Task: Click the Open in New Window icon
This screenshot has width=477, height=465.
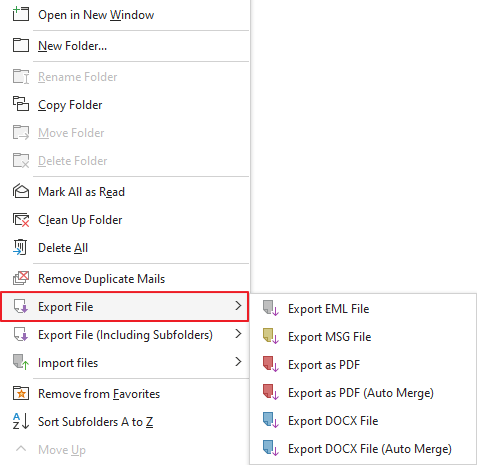Action: click(21, 14)
